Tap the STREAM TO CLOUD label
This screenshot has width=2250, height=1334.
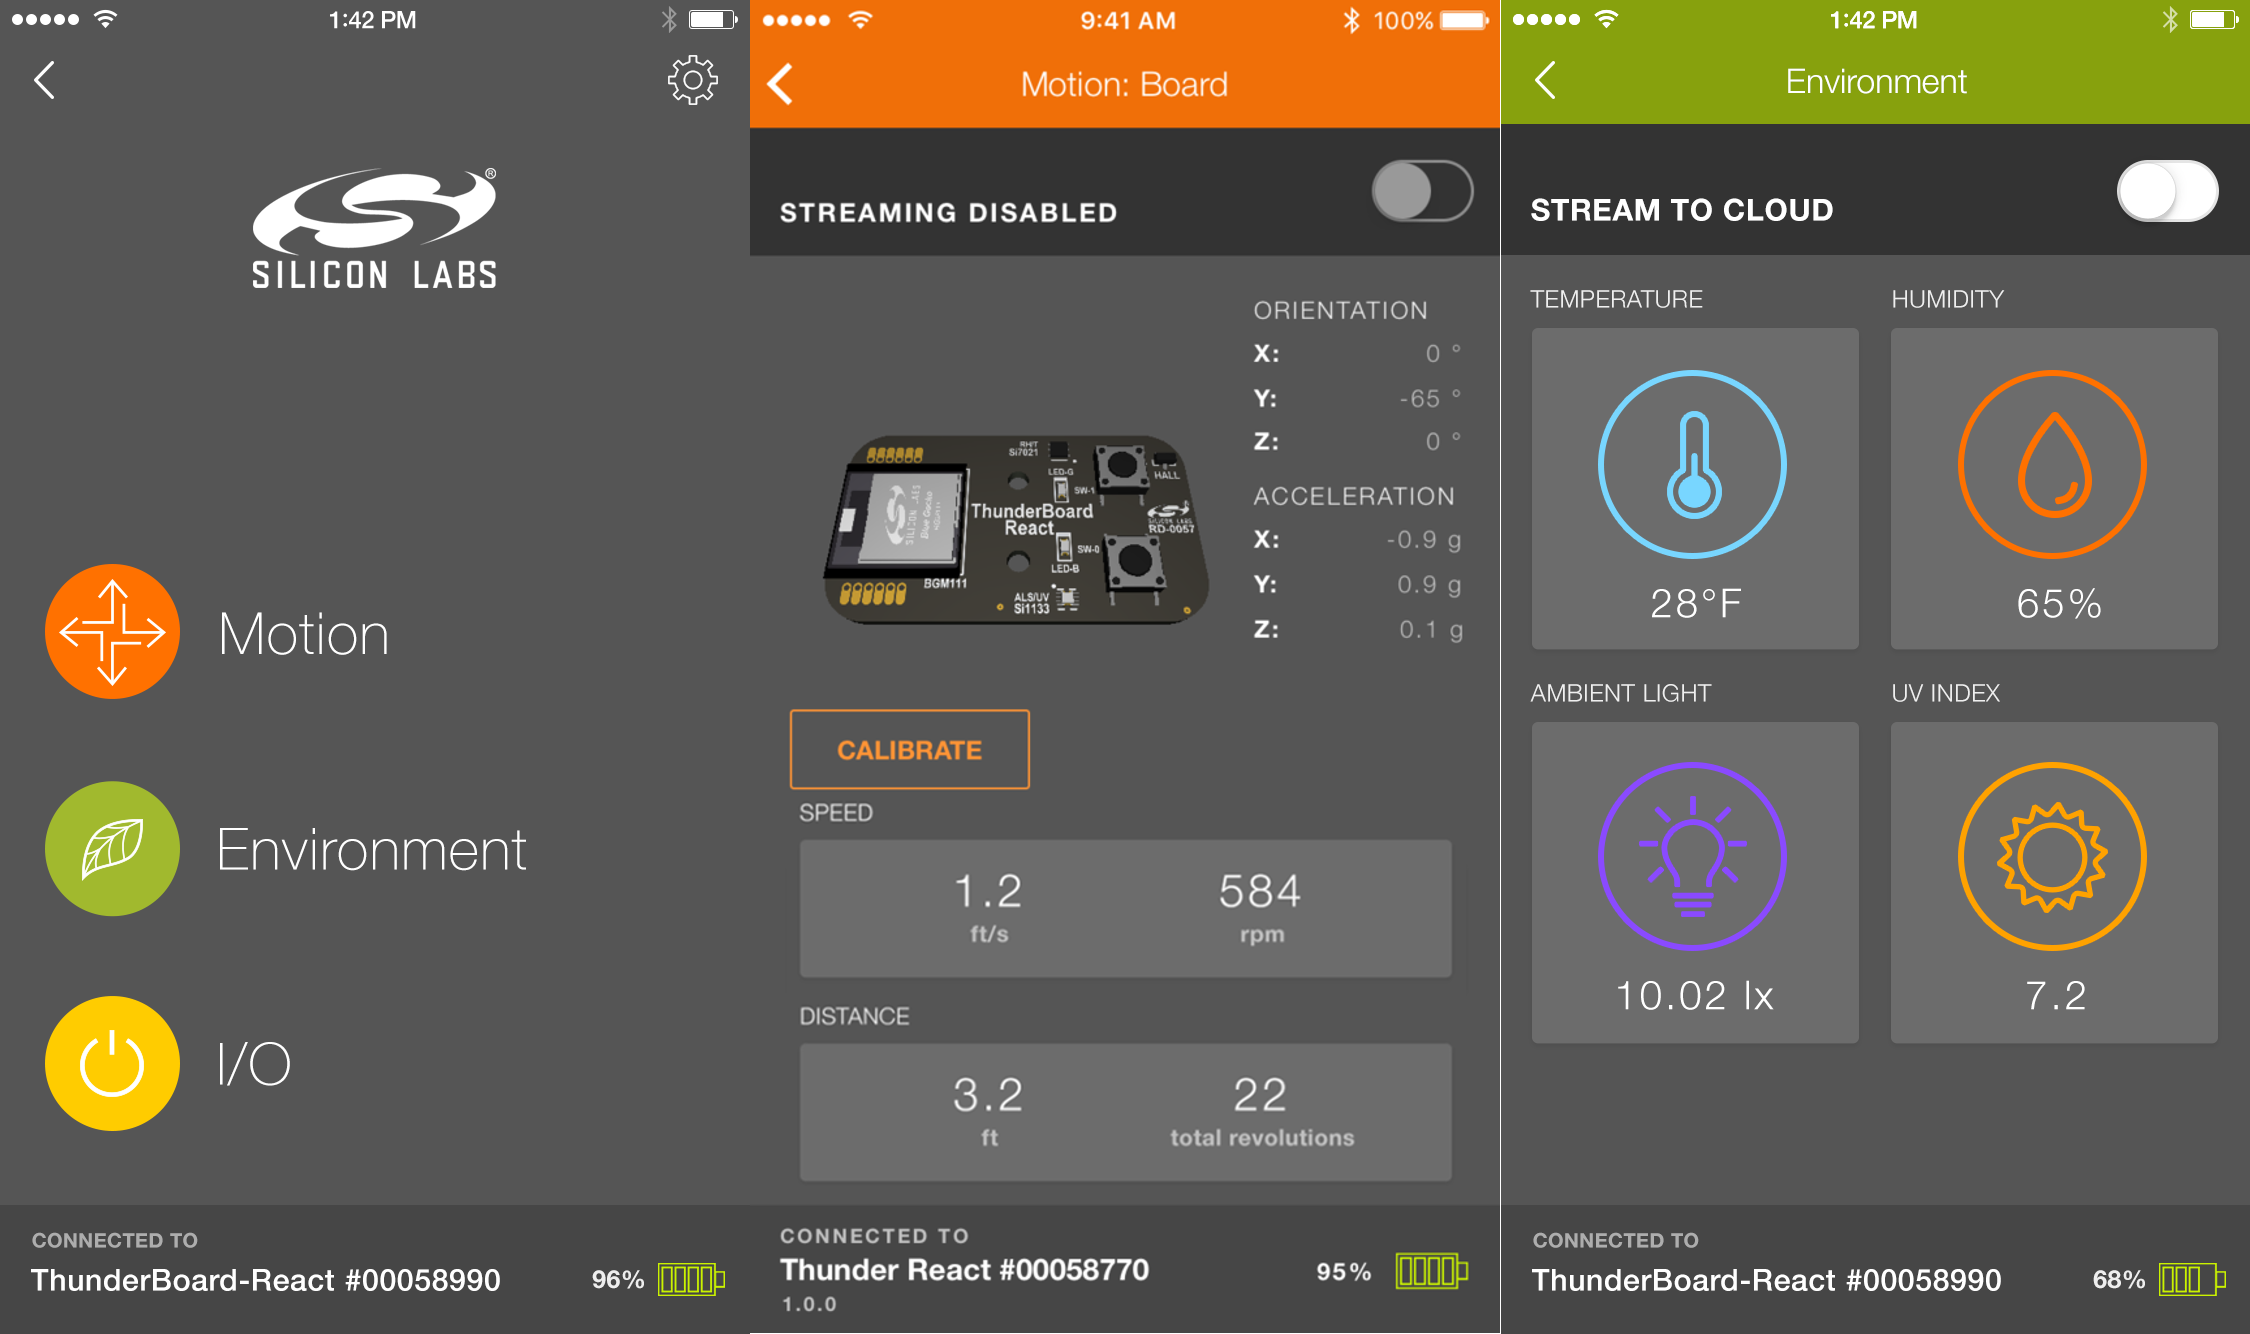coord(1682,210)
